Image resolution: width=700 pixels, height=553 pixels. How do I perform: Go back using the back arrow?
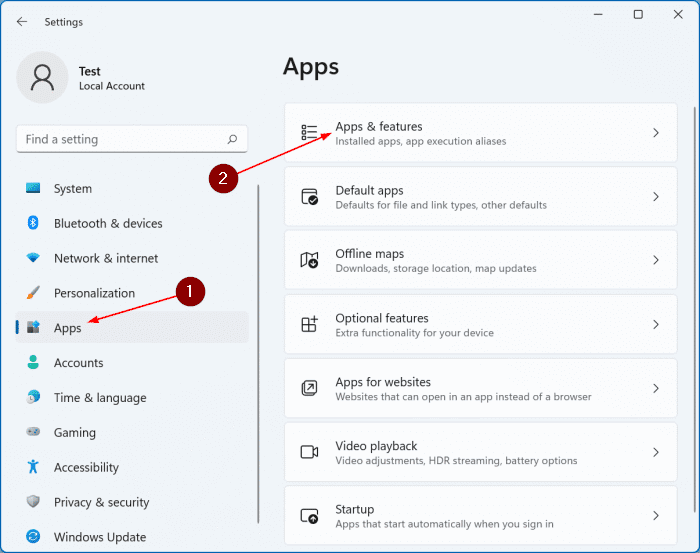(x=22, y=21)
